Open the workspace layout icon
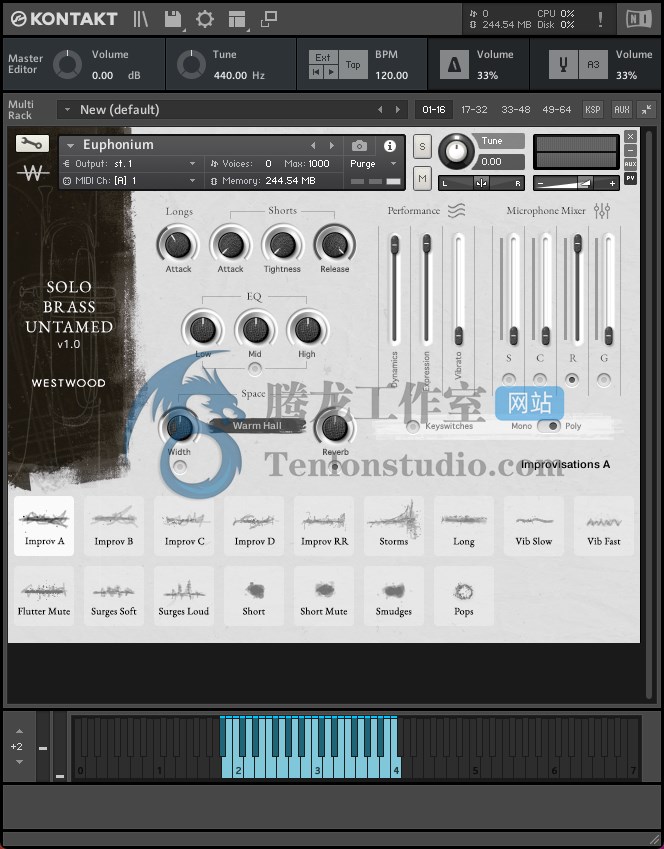The width and height of the screenshot is (664, 849). click(x=237, y=19)
